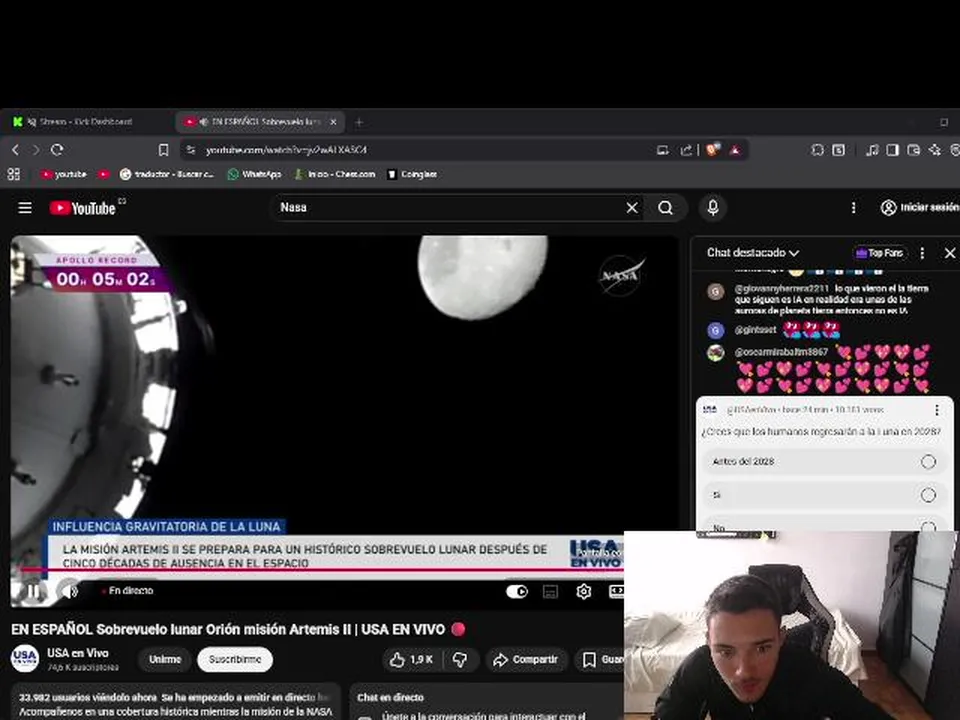
Task: Open the Inicio - Chess.com bookmark
Action: [x=334, y=174]
